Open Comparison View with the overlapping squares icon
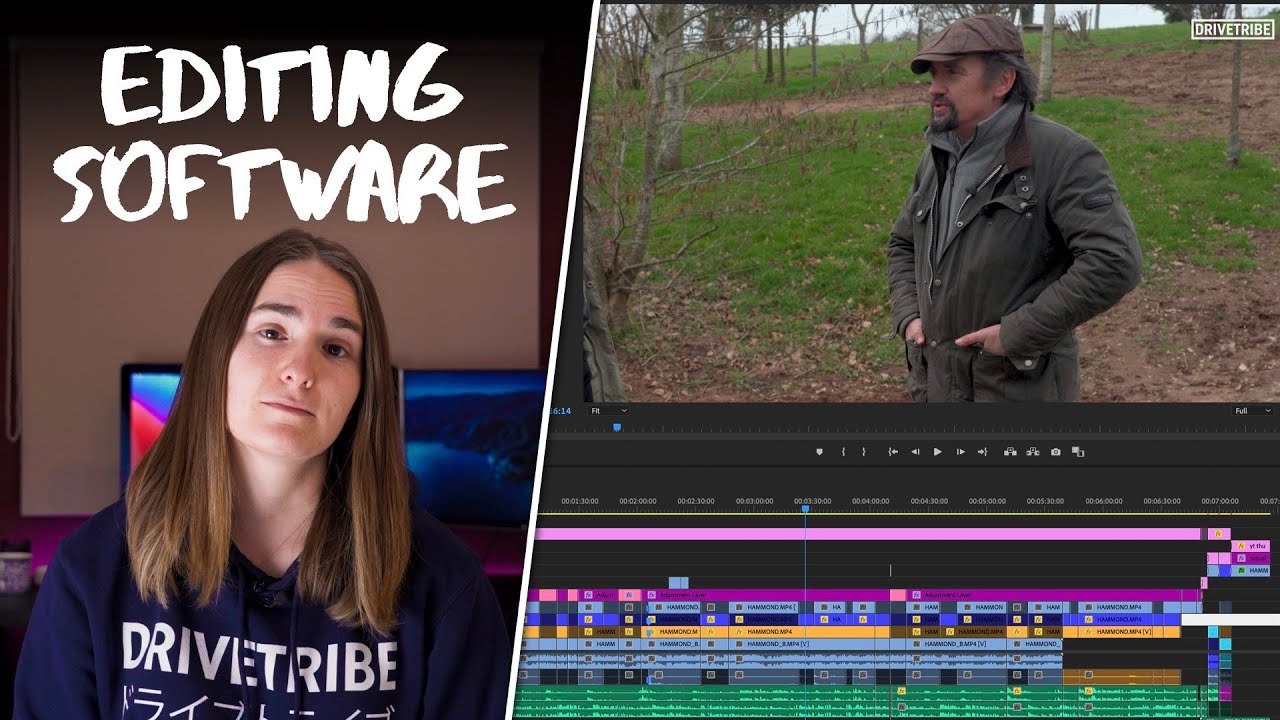The image size is (1280, 720). tap(1078, 452)
